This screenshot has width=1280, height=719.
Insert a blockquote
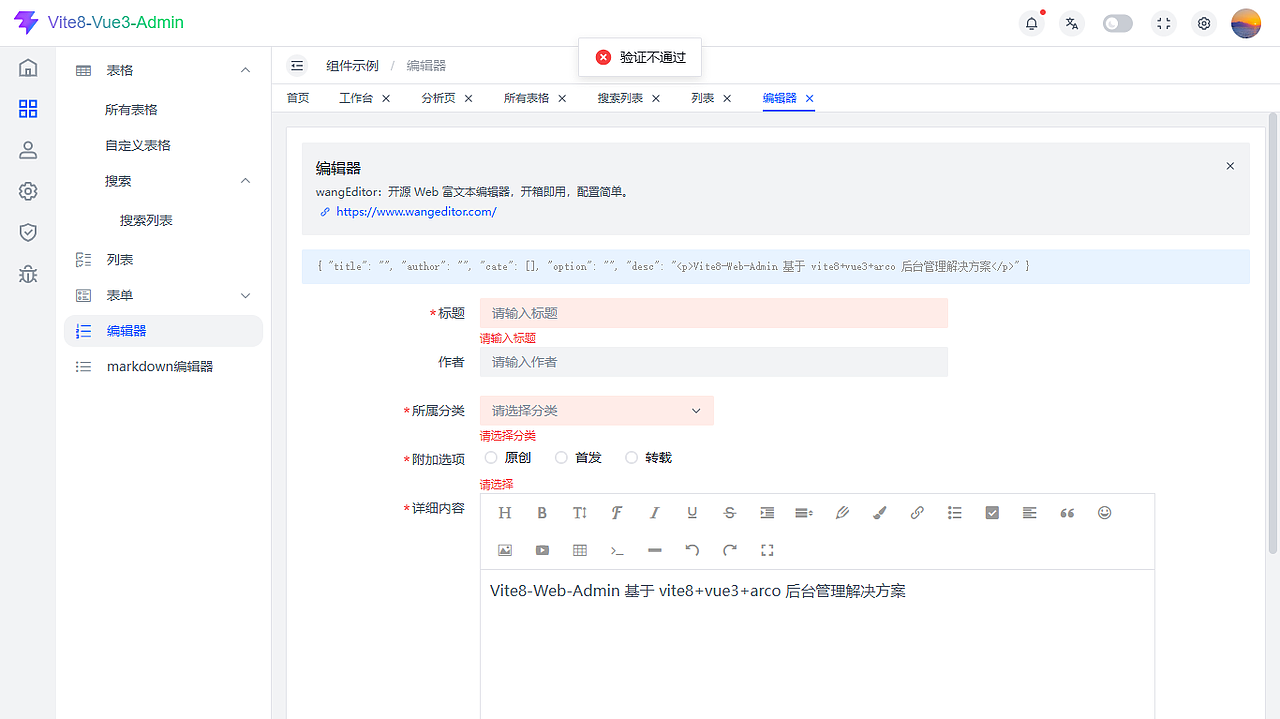(x=1067, y=513)
